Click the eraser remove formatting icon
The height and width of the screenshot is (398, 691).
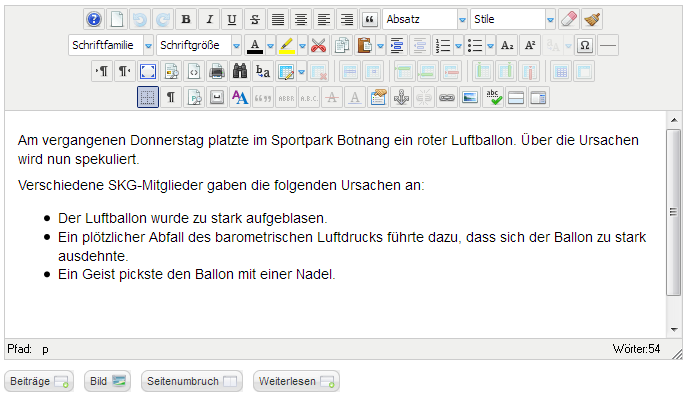pos(568,19)
